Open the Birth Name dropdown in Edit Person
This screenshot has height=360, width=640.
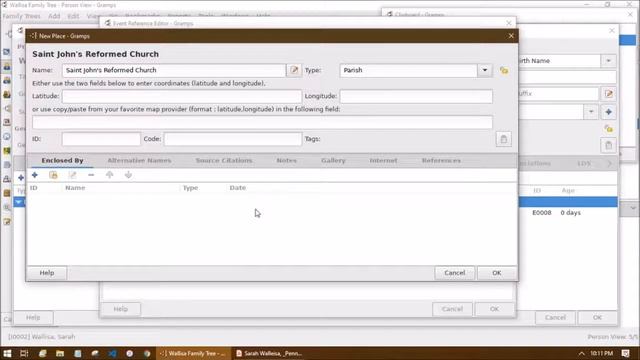pos(608,61)
